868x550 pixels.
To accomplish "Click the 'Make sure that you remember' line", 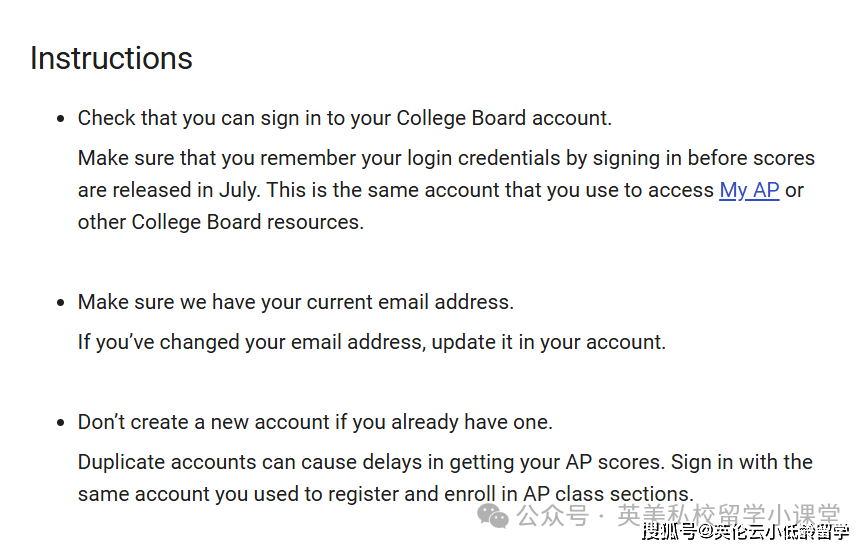I will (446, 158).
